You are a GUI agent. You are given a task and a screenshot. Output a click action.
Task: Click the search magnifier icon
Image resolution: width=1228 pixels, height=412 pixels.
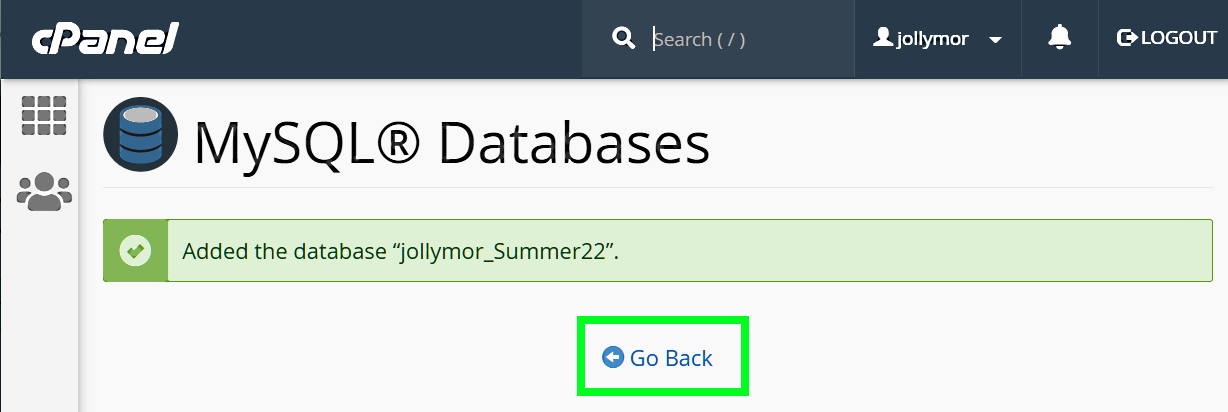click(x=624, y=39)
